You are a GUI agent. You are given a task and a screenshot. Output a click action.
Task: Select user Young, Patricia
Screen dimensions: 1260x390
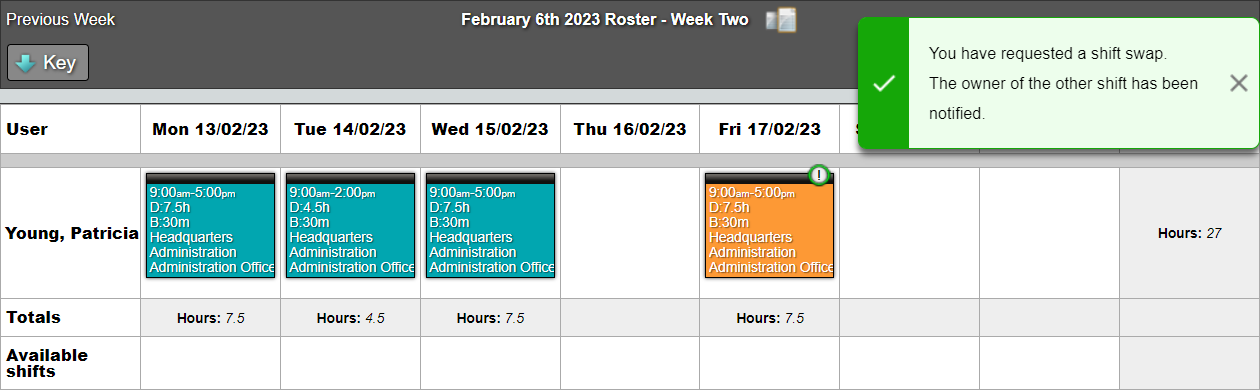(72, 233)
